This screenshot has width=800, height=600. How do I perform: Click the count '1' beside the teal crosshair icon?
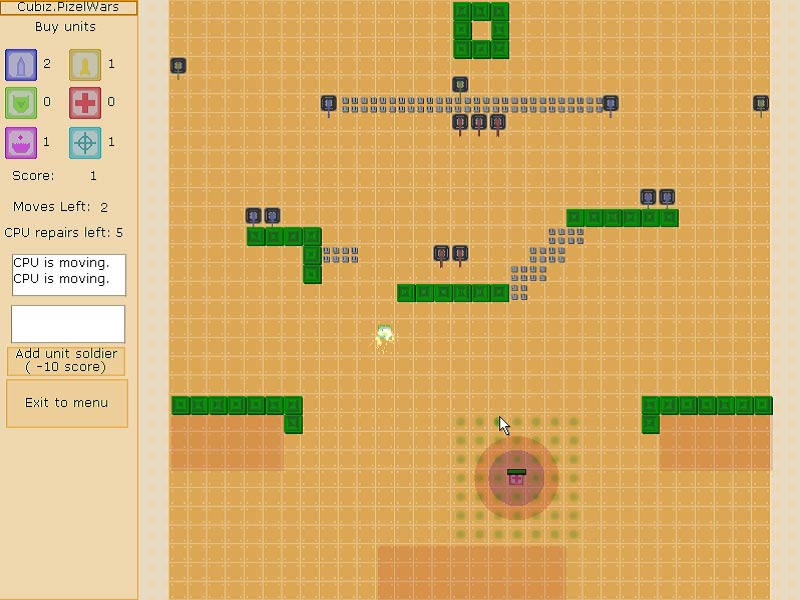[111, 142]
